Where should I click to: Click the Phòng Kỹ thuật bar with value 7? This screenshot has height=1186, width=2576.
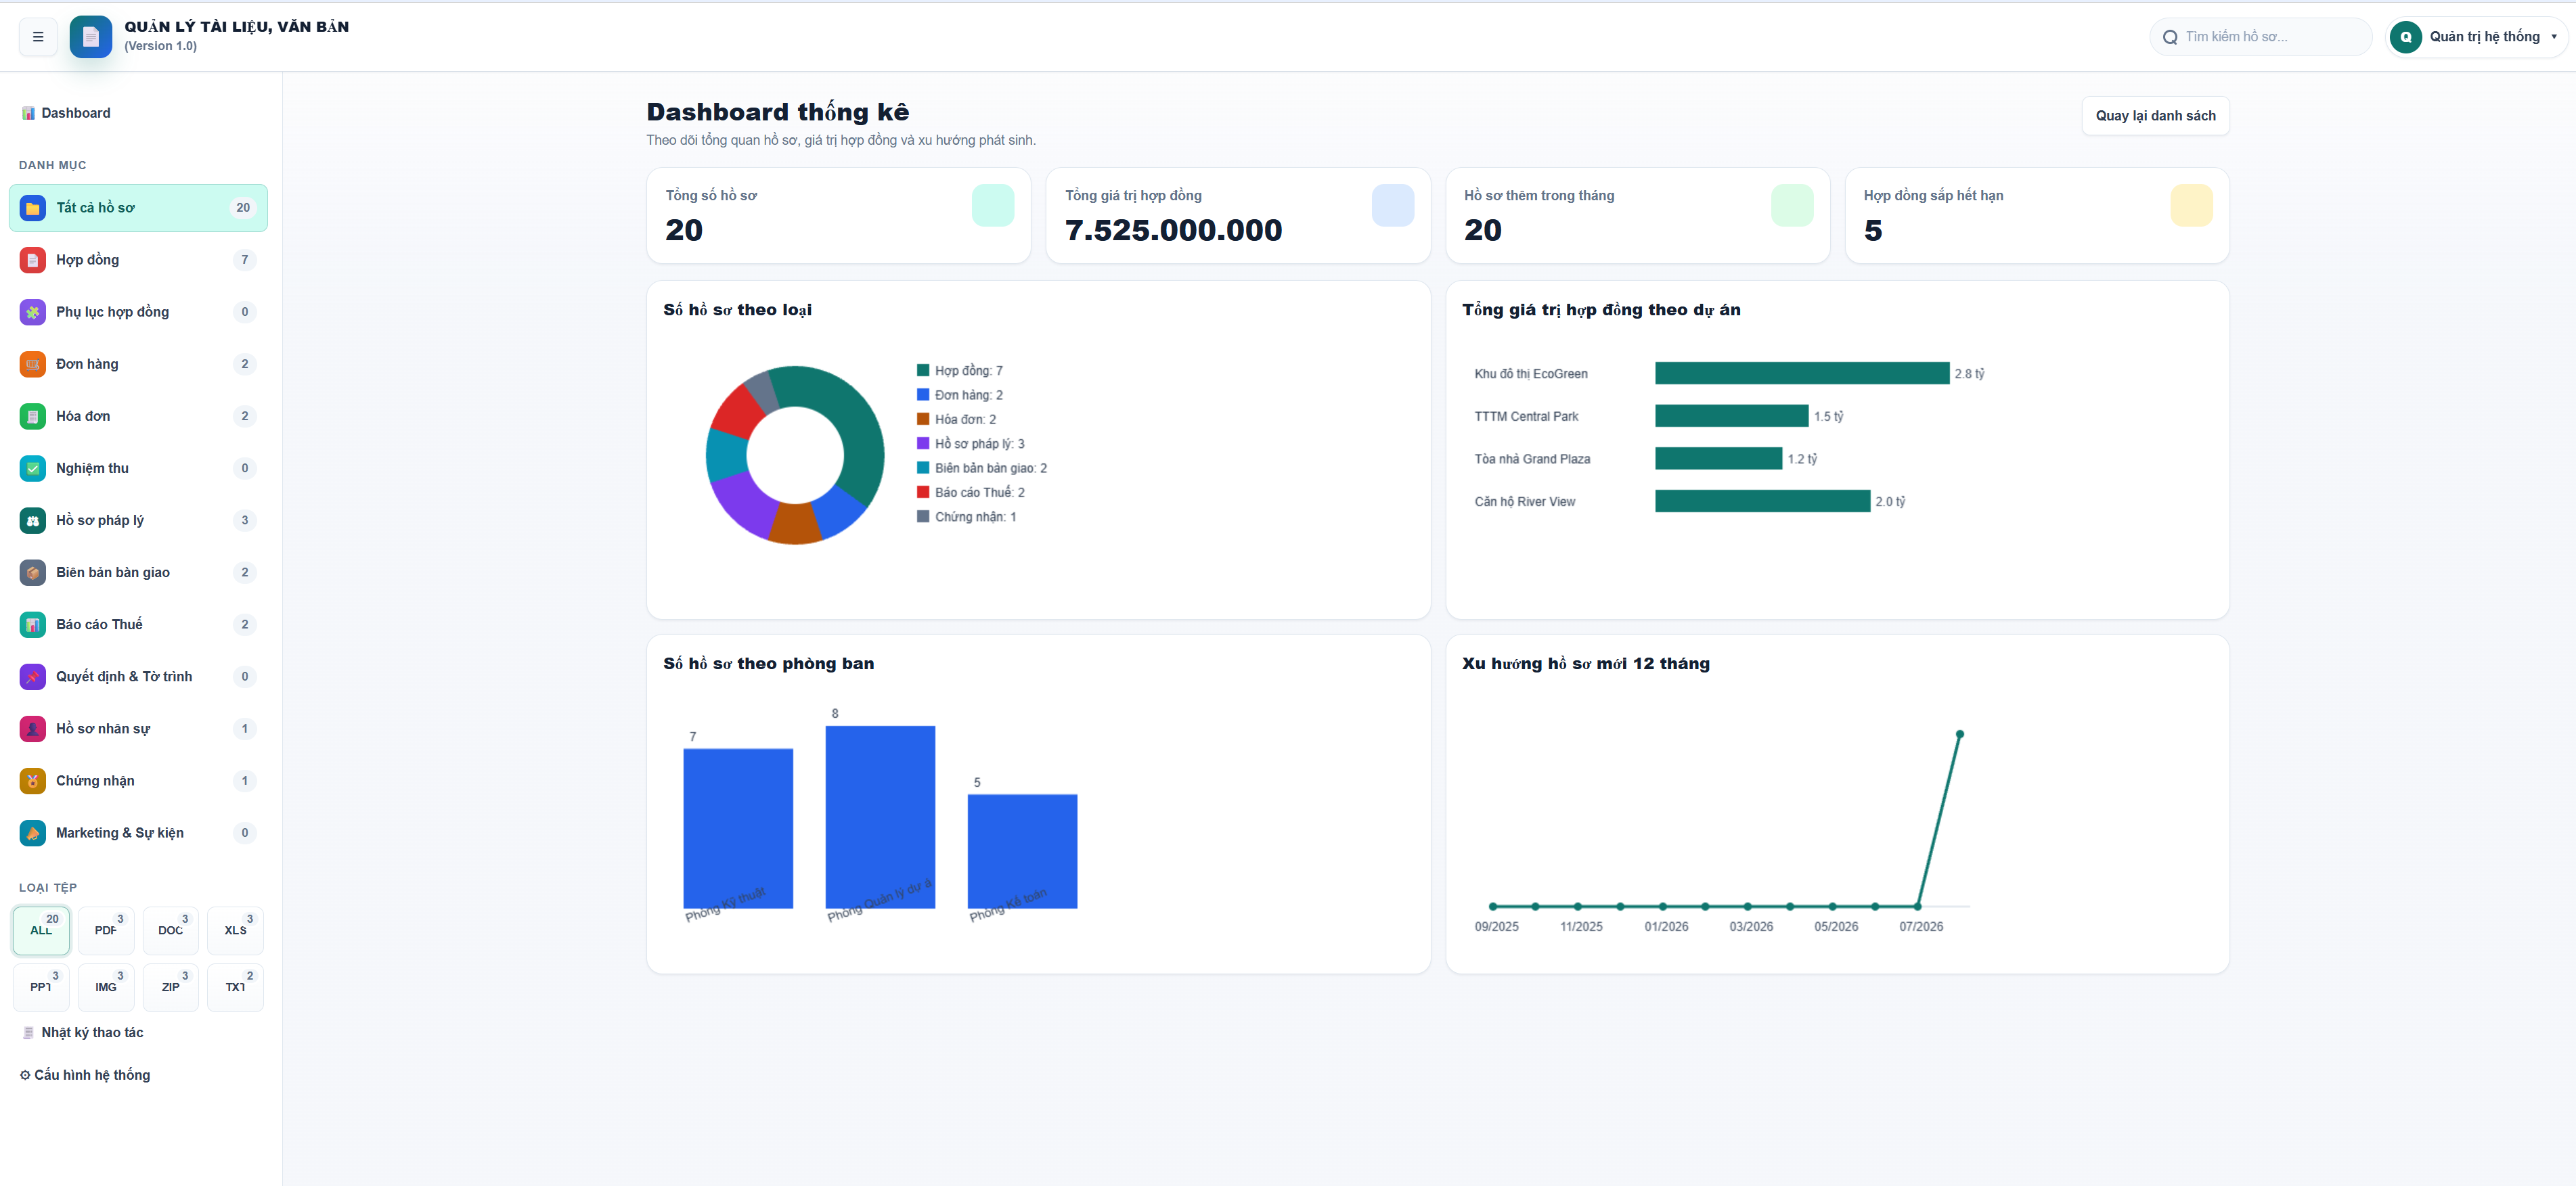click(738, 828)
